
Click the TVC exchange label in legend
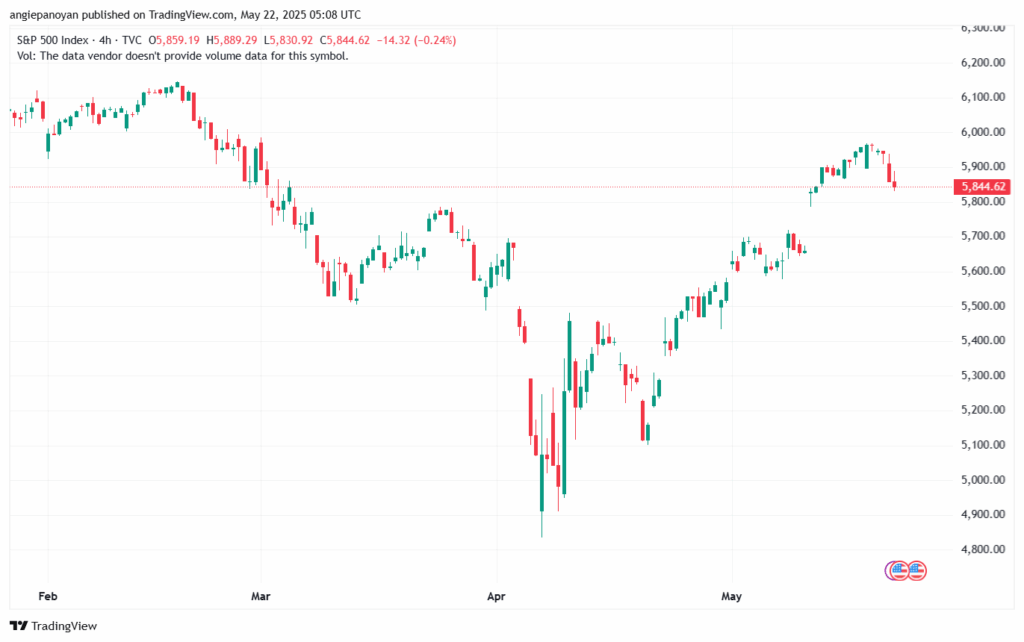131,40
